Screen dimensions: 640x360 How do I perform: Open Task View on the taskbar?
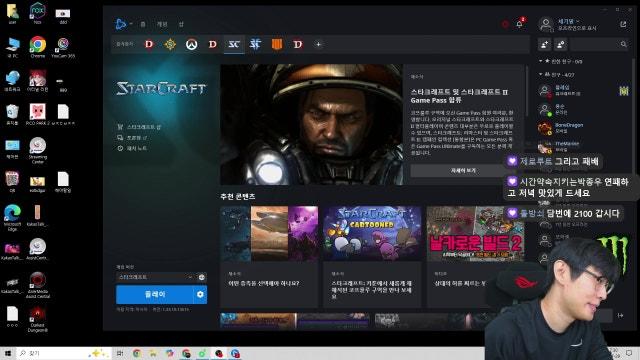[120, 353]
